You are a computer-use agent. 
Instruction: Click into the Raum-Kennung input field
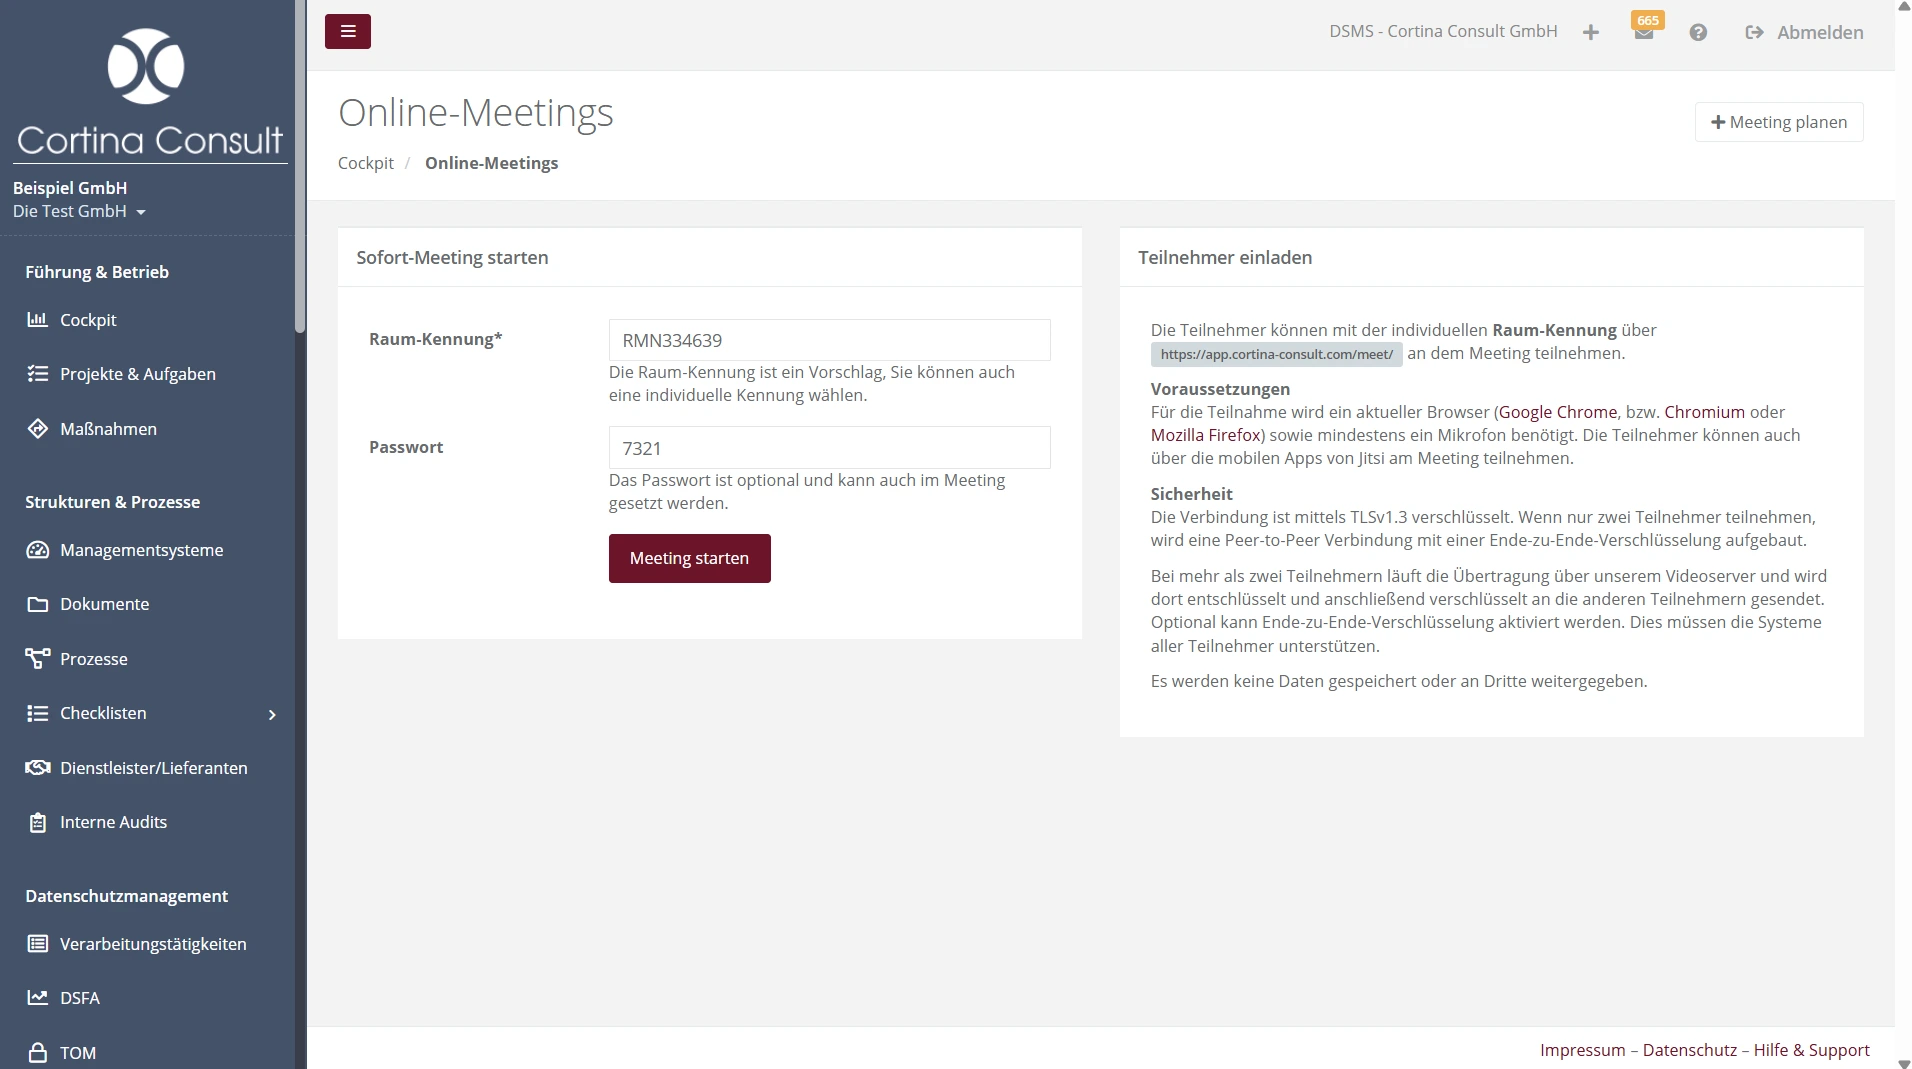(x=829, y=340)
